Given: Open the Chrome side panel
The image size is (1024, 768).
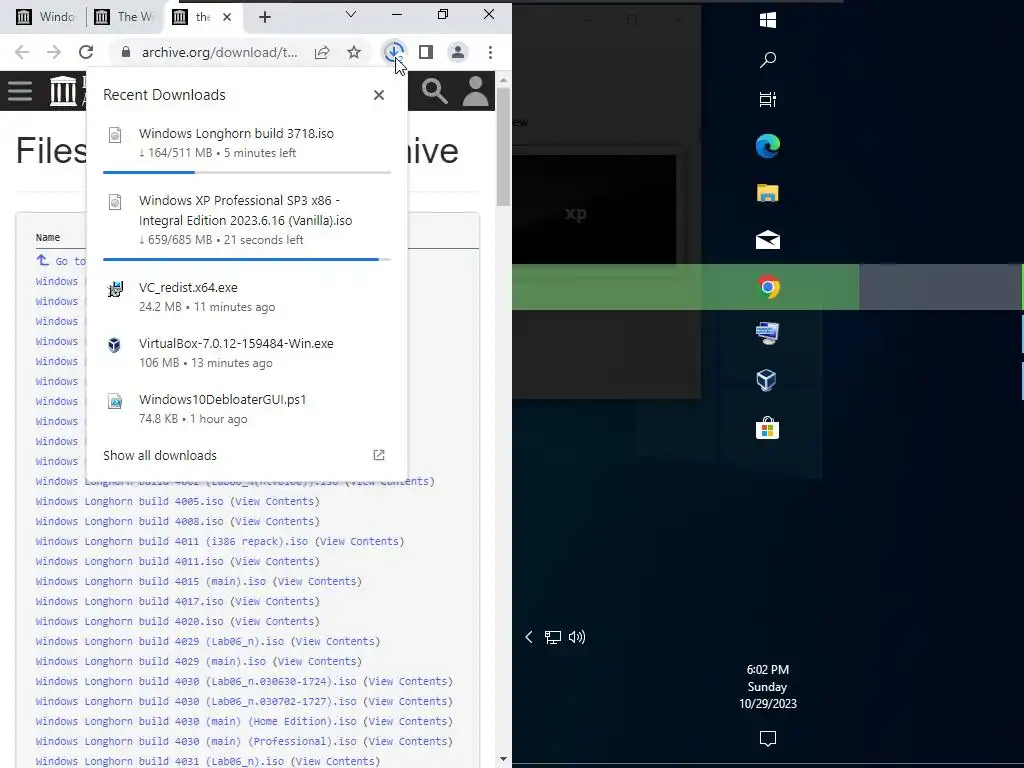Looking at the screenshot, I should click(x=426, y=52).
